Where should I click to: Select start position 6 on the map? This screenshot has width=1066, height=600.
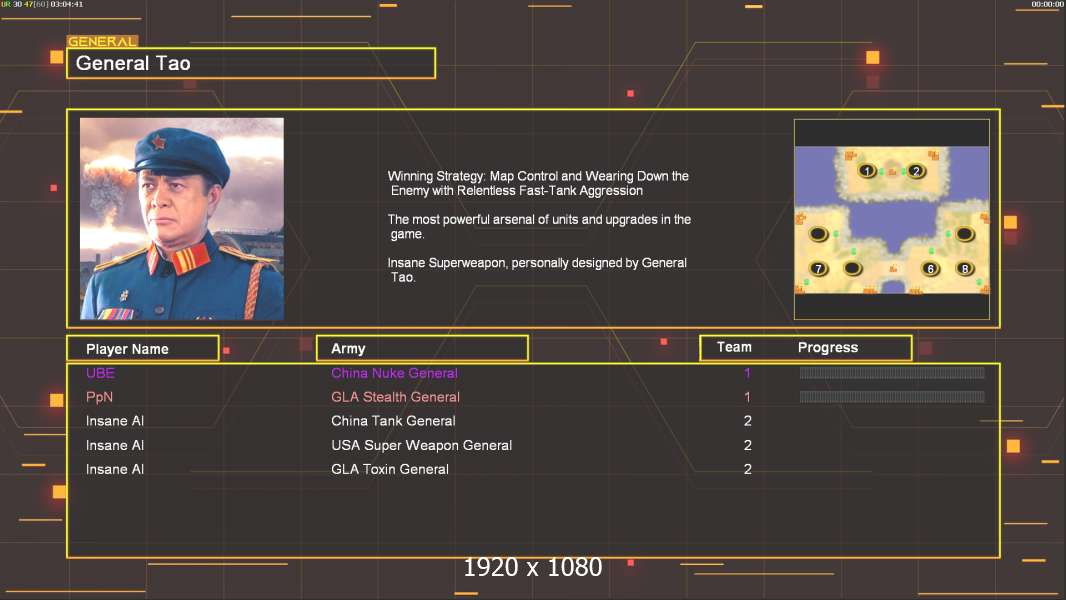click(931, 268)
